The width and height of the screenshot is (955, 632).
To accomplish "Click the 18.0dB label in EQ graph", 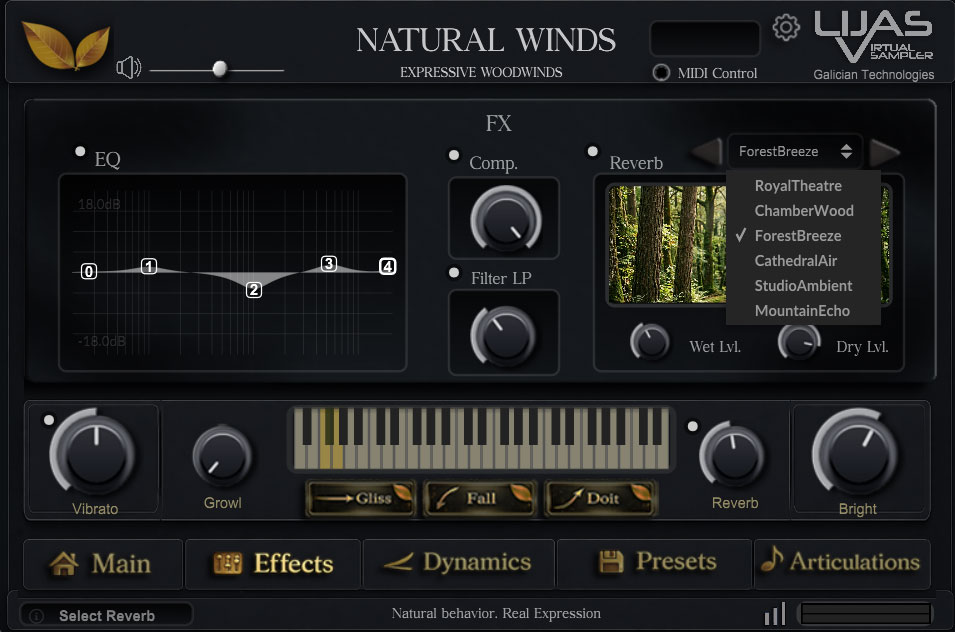I will click(x=99, y=204).
